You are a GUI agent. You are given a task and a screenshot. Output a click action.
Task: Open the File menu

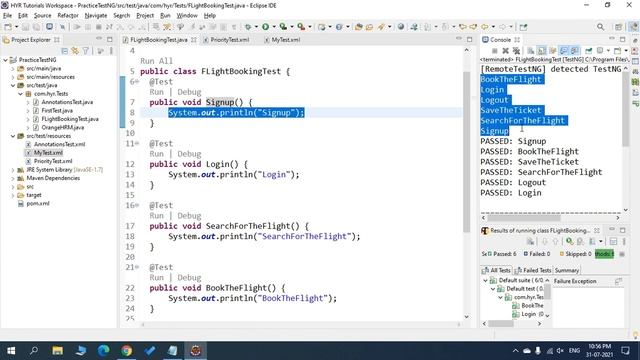[x=7, y=16]
